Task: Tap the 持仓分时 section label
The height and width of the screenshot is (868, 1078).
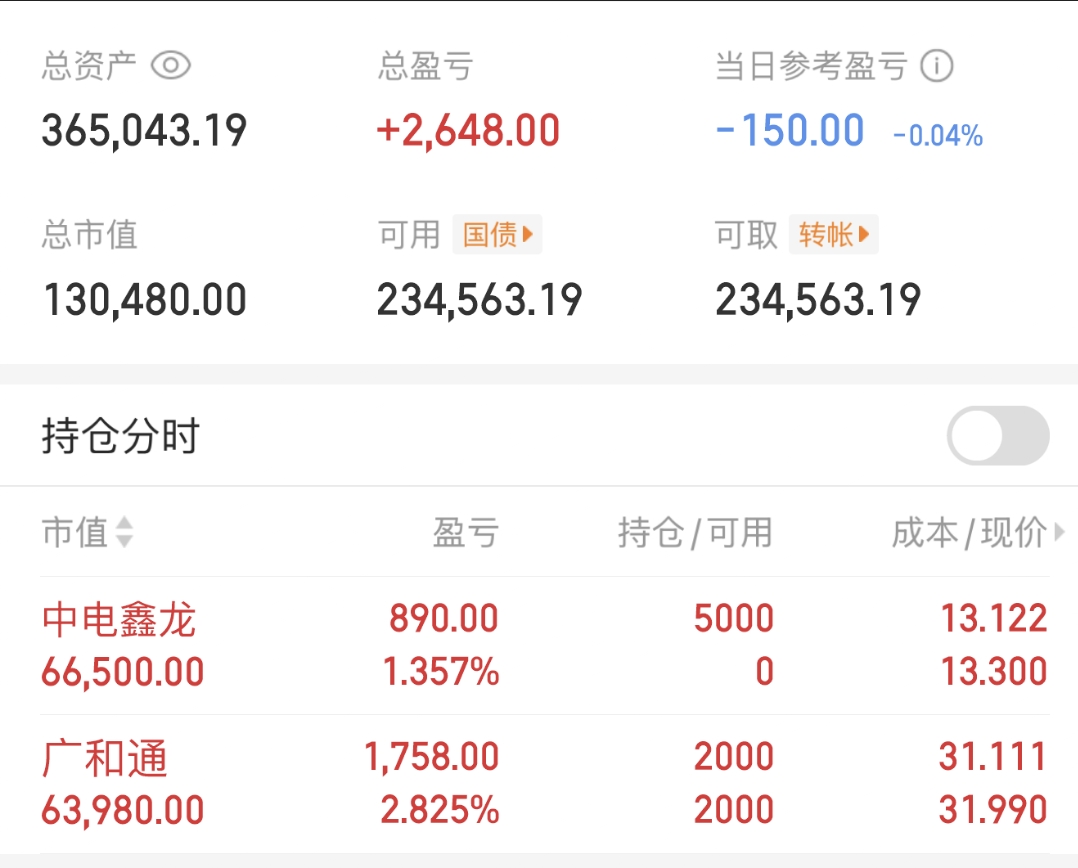Action: [121, 437]
